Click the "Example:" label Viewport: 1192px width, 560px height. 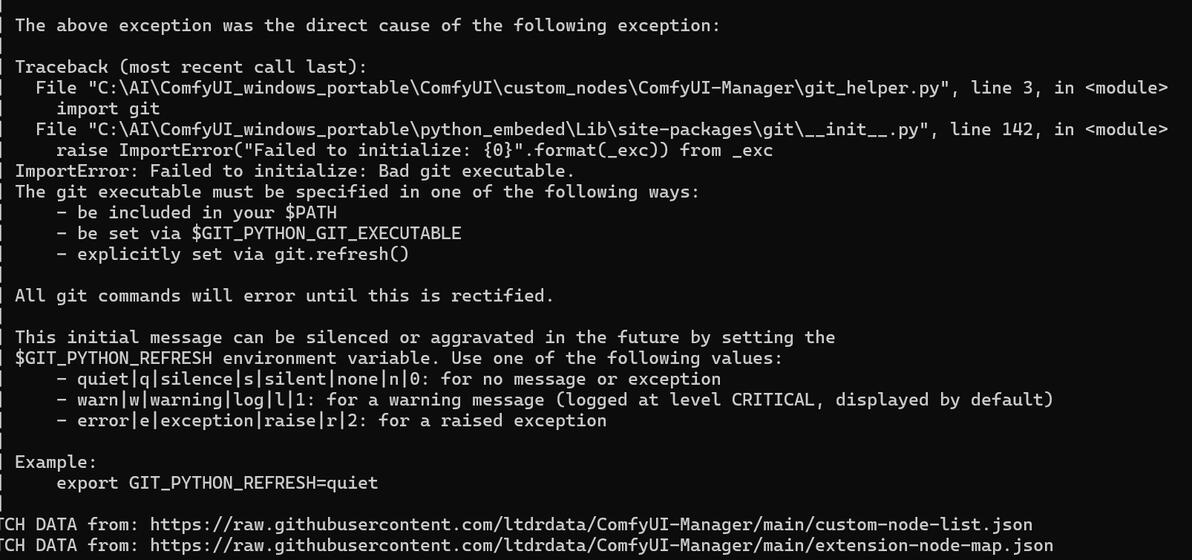pyautogui.click(x=56, y=462)
